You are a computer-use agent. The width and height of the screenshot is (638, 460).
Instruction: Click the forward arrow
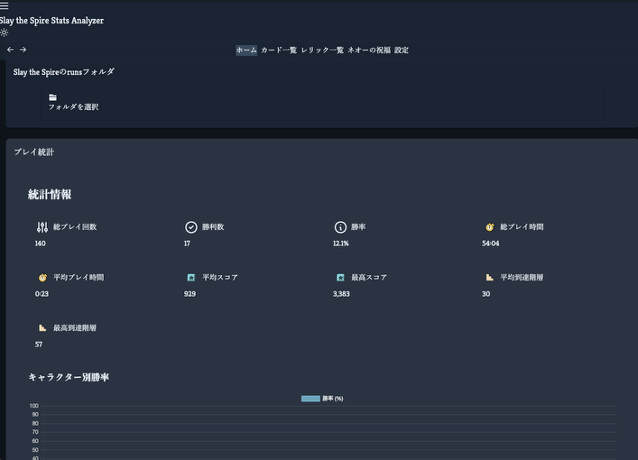[x=23, y=50]
